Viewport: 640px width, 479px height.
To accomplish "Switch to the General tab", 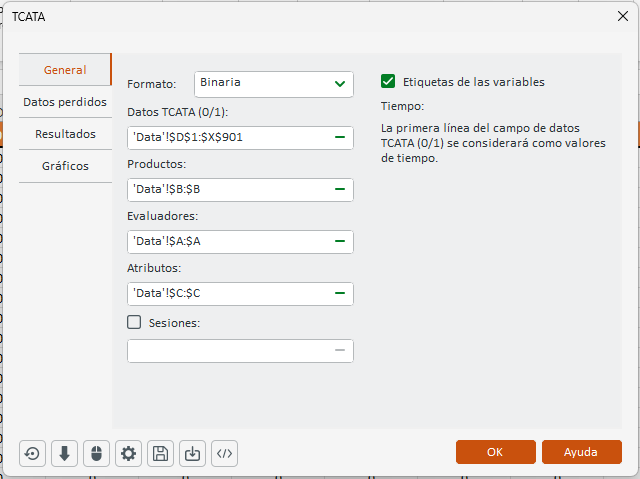I will pos(65,70).
